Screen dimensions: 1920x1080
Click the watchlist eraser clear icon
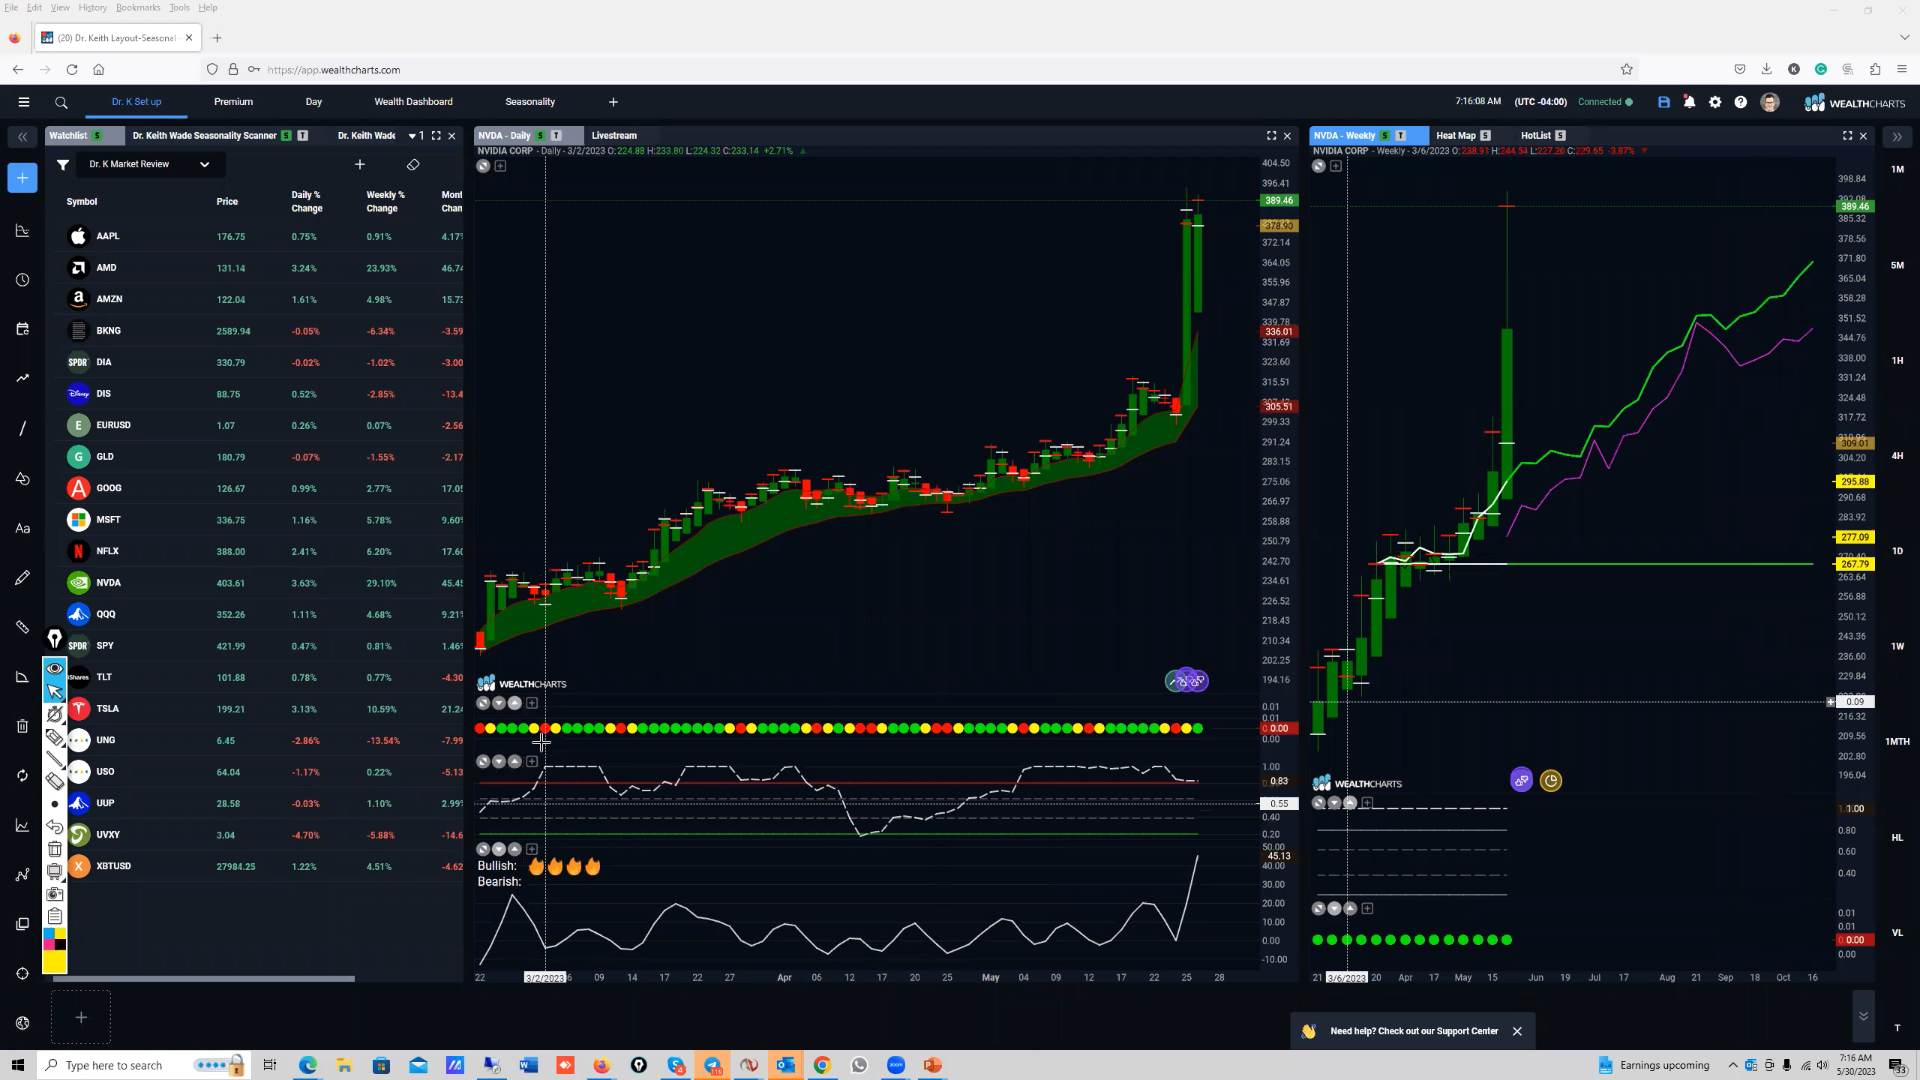click(413, 165)
